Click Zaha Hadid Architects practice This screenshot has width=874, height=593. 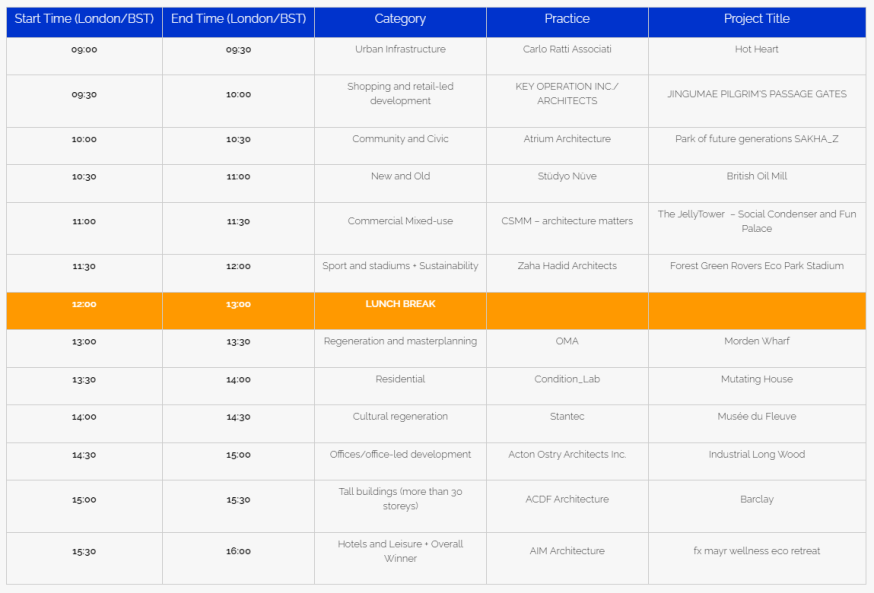click(x=567, y=266)
